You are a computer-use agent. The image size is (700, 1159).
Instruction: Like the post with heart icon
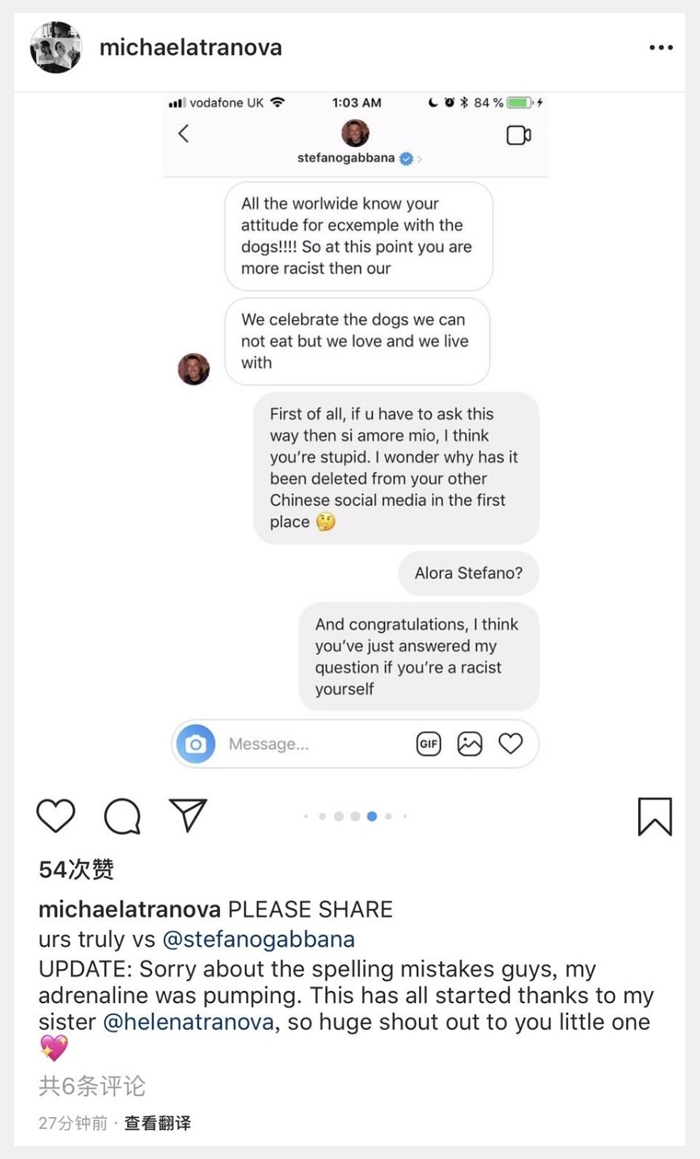click(56, 816)
